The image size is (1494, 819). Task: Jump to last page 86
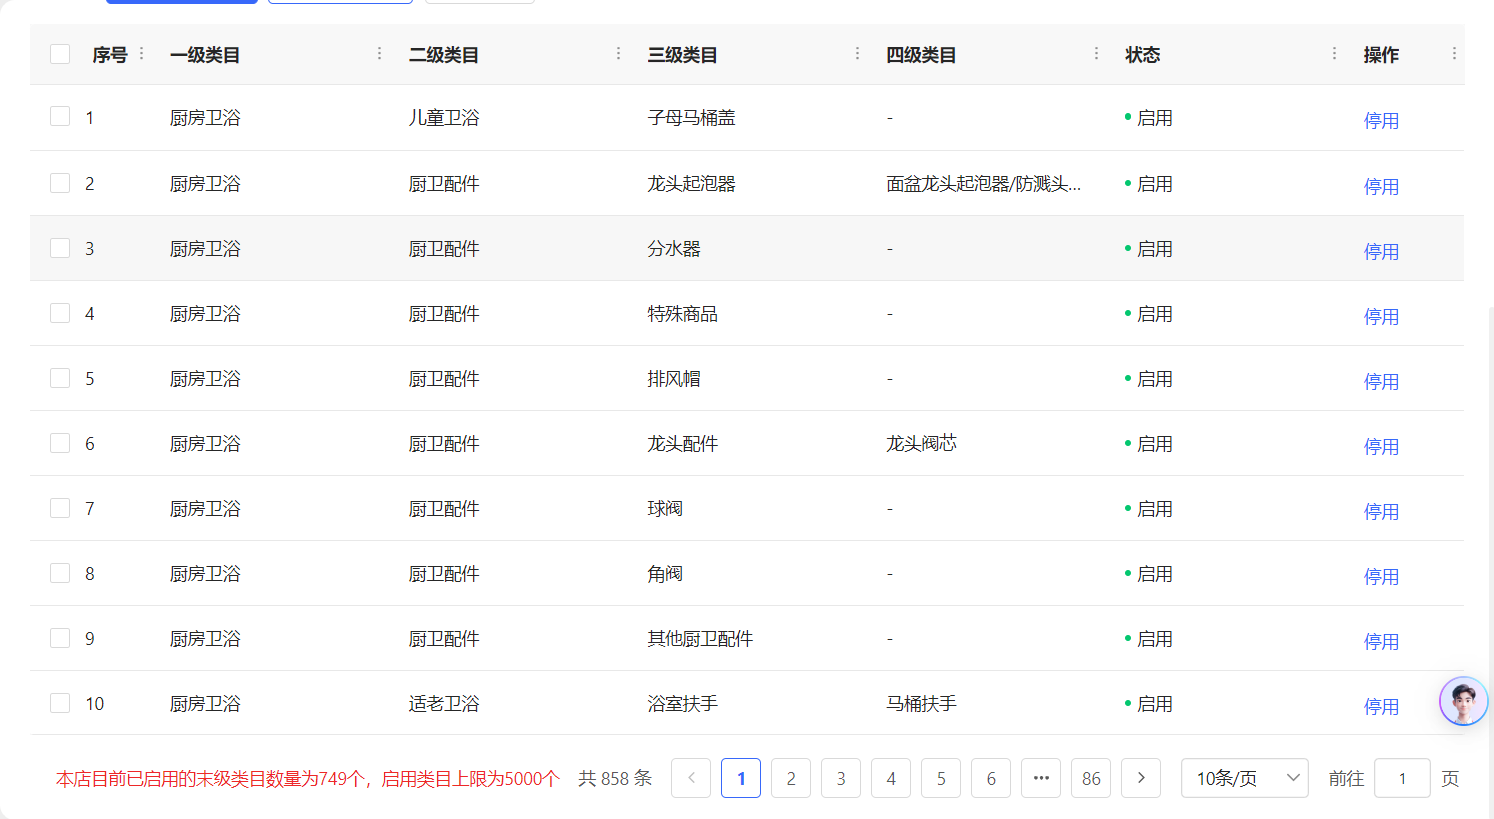1091,778
